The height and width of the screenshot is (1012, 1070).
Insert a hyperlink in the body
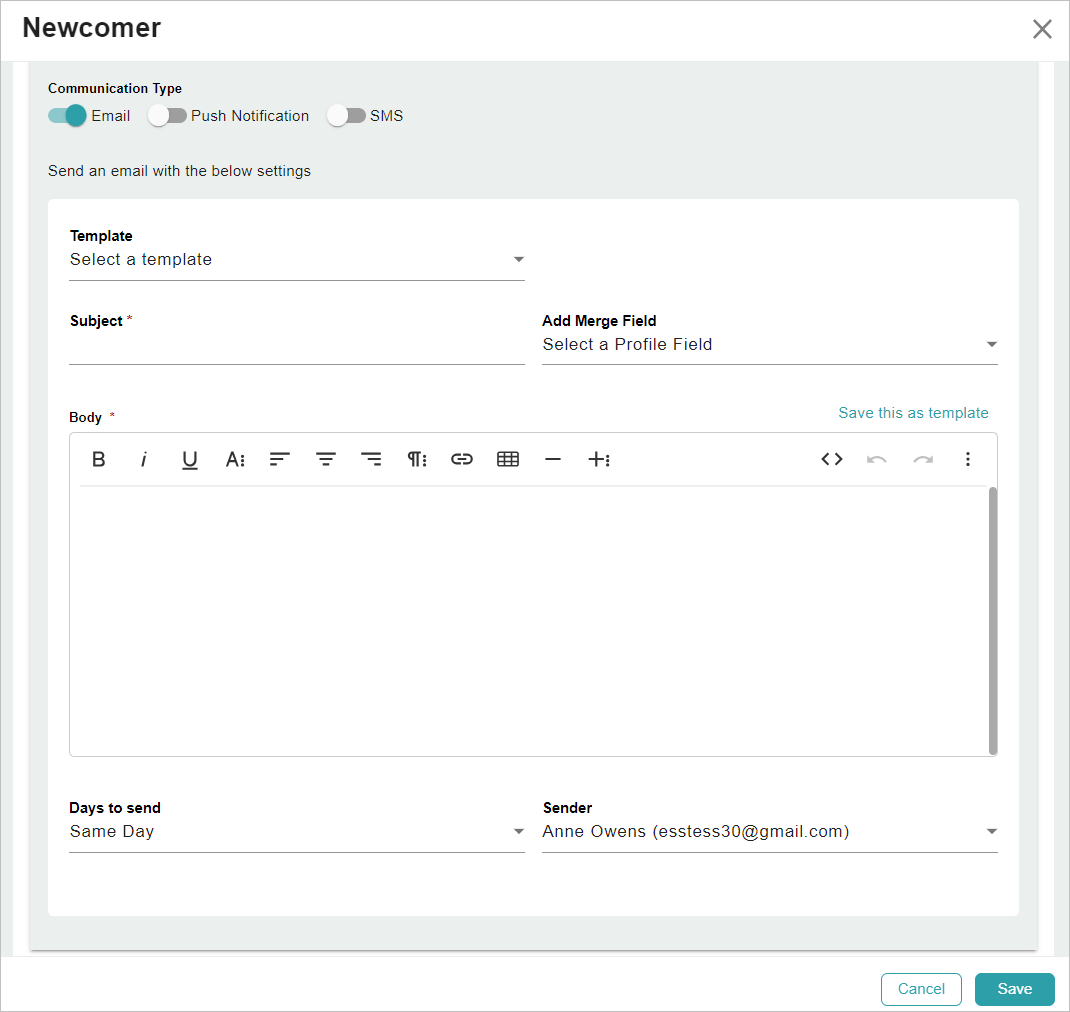pyautogui.click(x=462, y=459)
